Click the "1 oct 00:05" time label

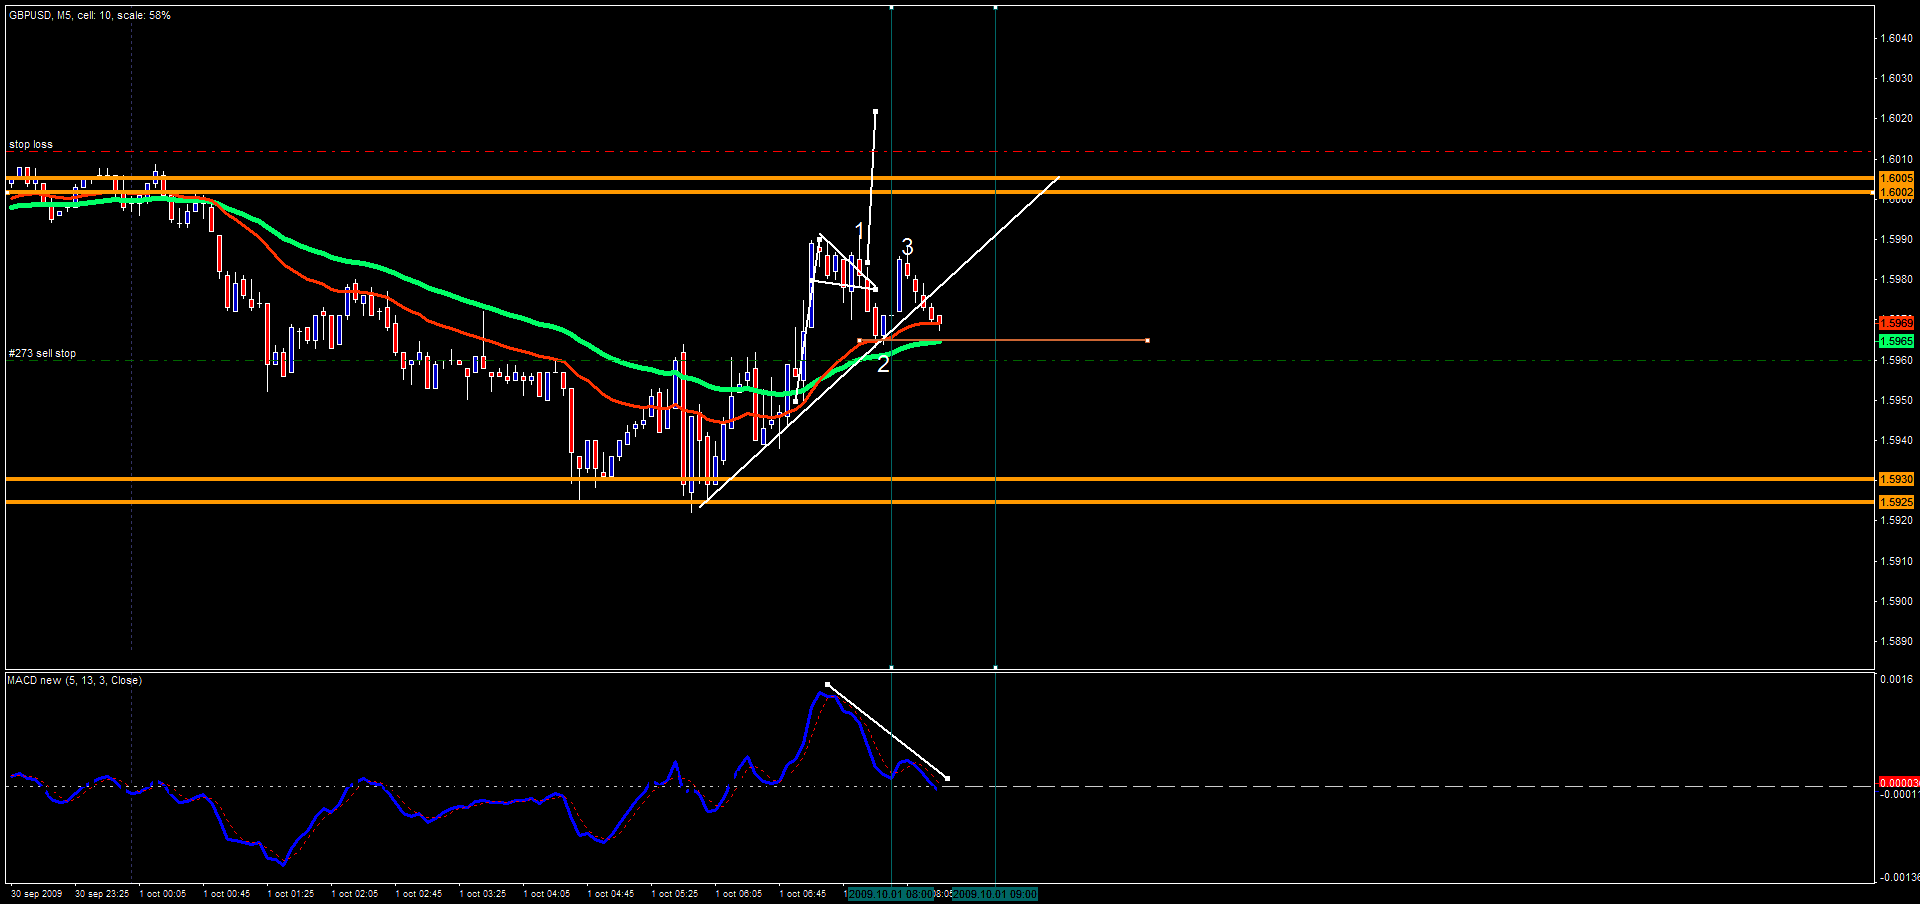[163, 894]
